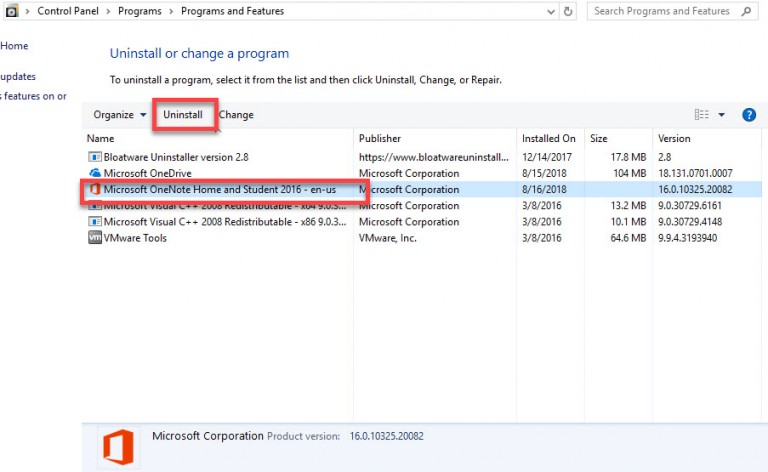Click the Uninstall button
The width and height of the screenshot is (768, 472).
point(183,115)
